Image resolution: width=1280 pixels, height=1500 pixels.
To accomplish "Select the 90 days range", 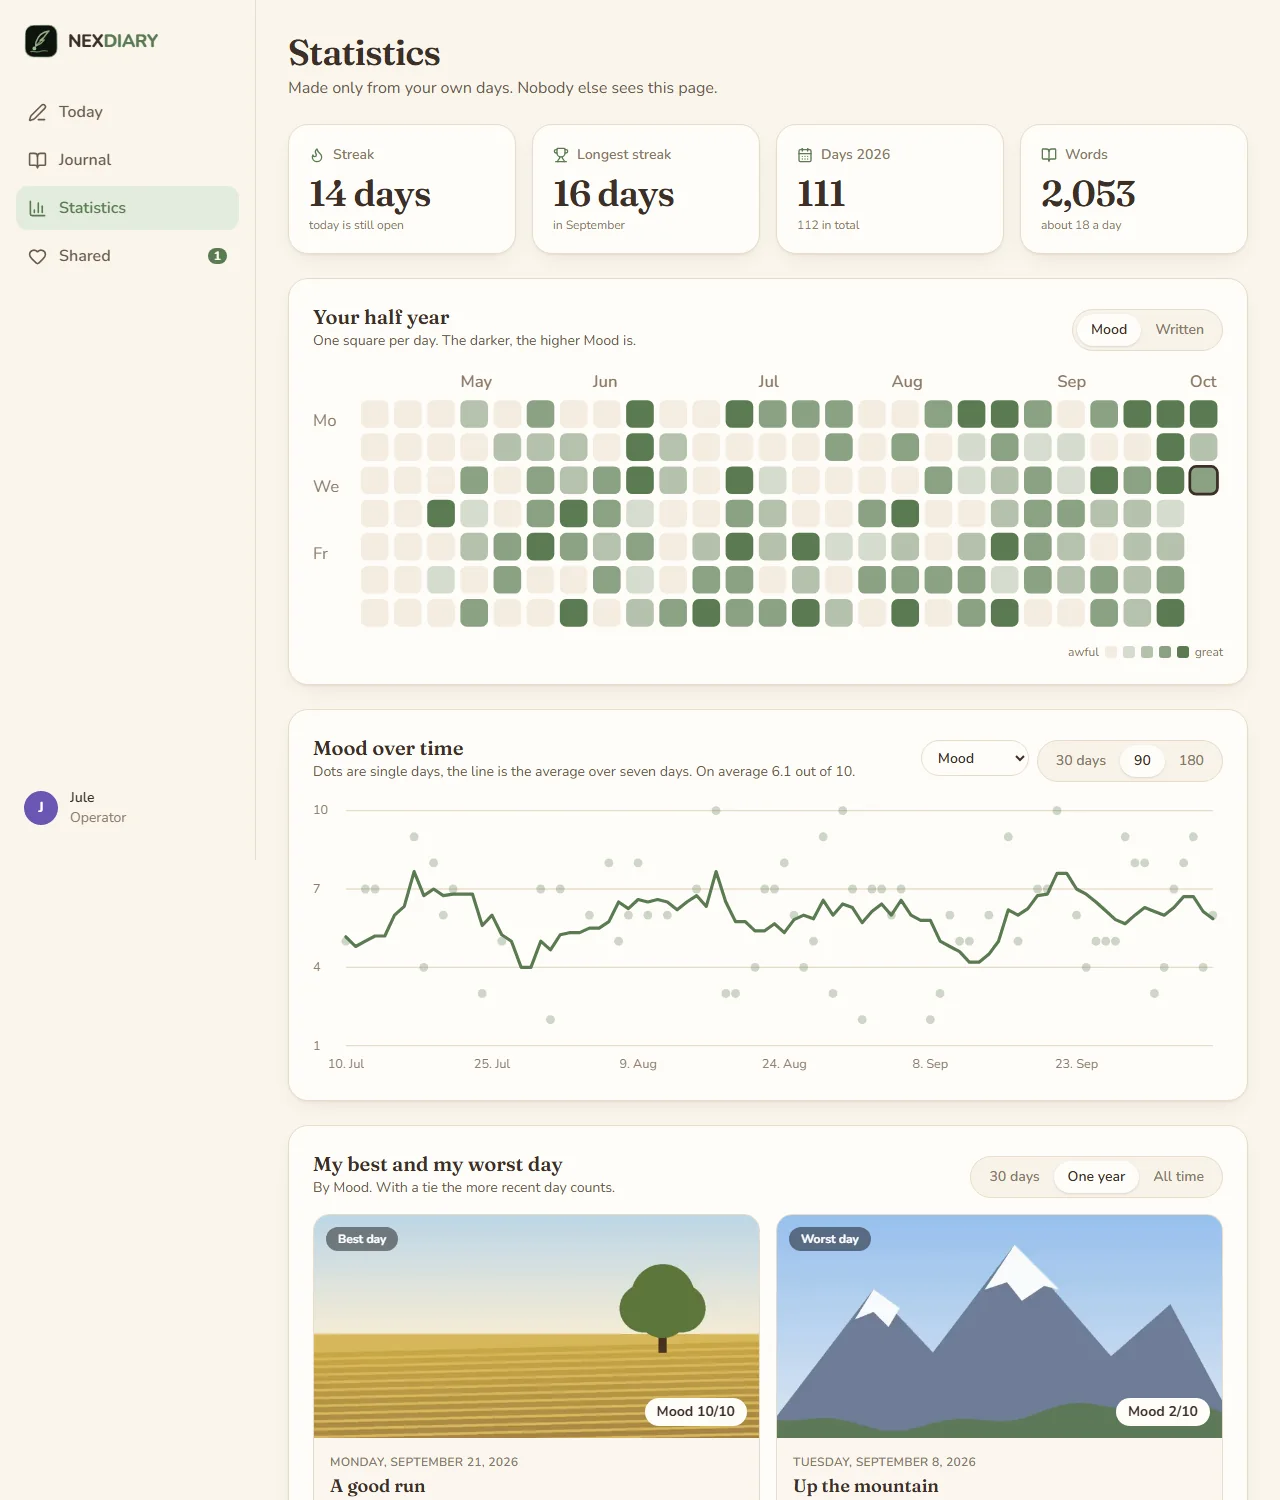I will click(x=1142, y=761).
